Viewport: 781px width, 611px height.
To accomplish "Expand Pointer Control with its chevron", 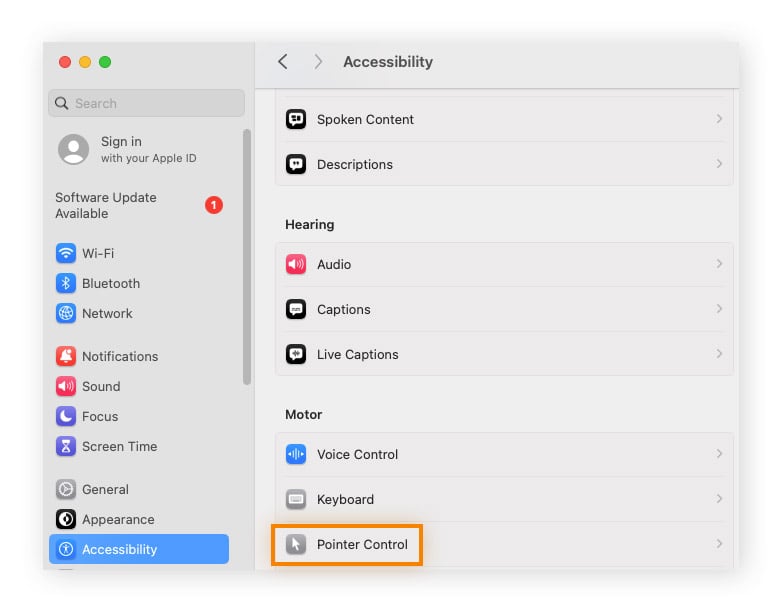I will click(719, 543).
